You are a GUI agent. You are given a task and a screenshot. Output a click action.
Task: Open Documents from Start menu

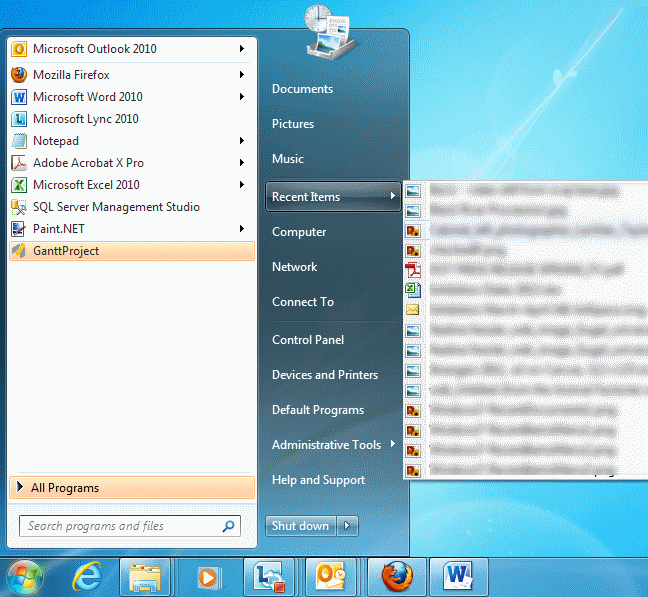click(303, 89)
